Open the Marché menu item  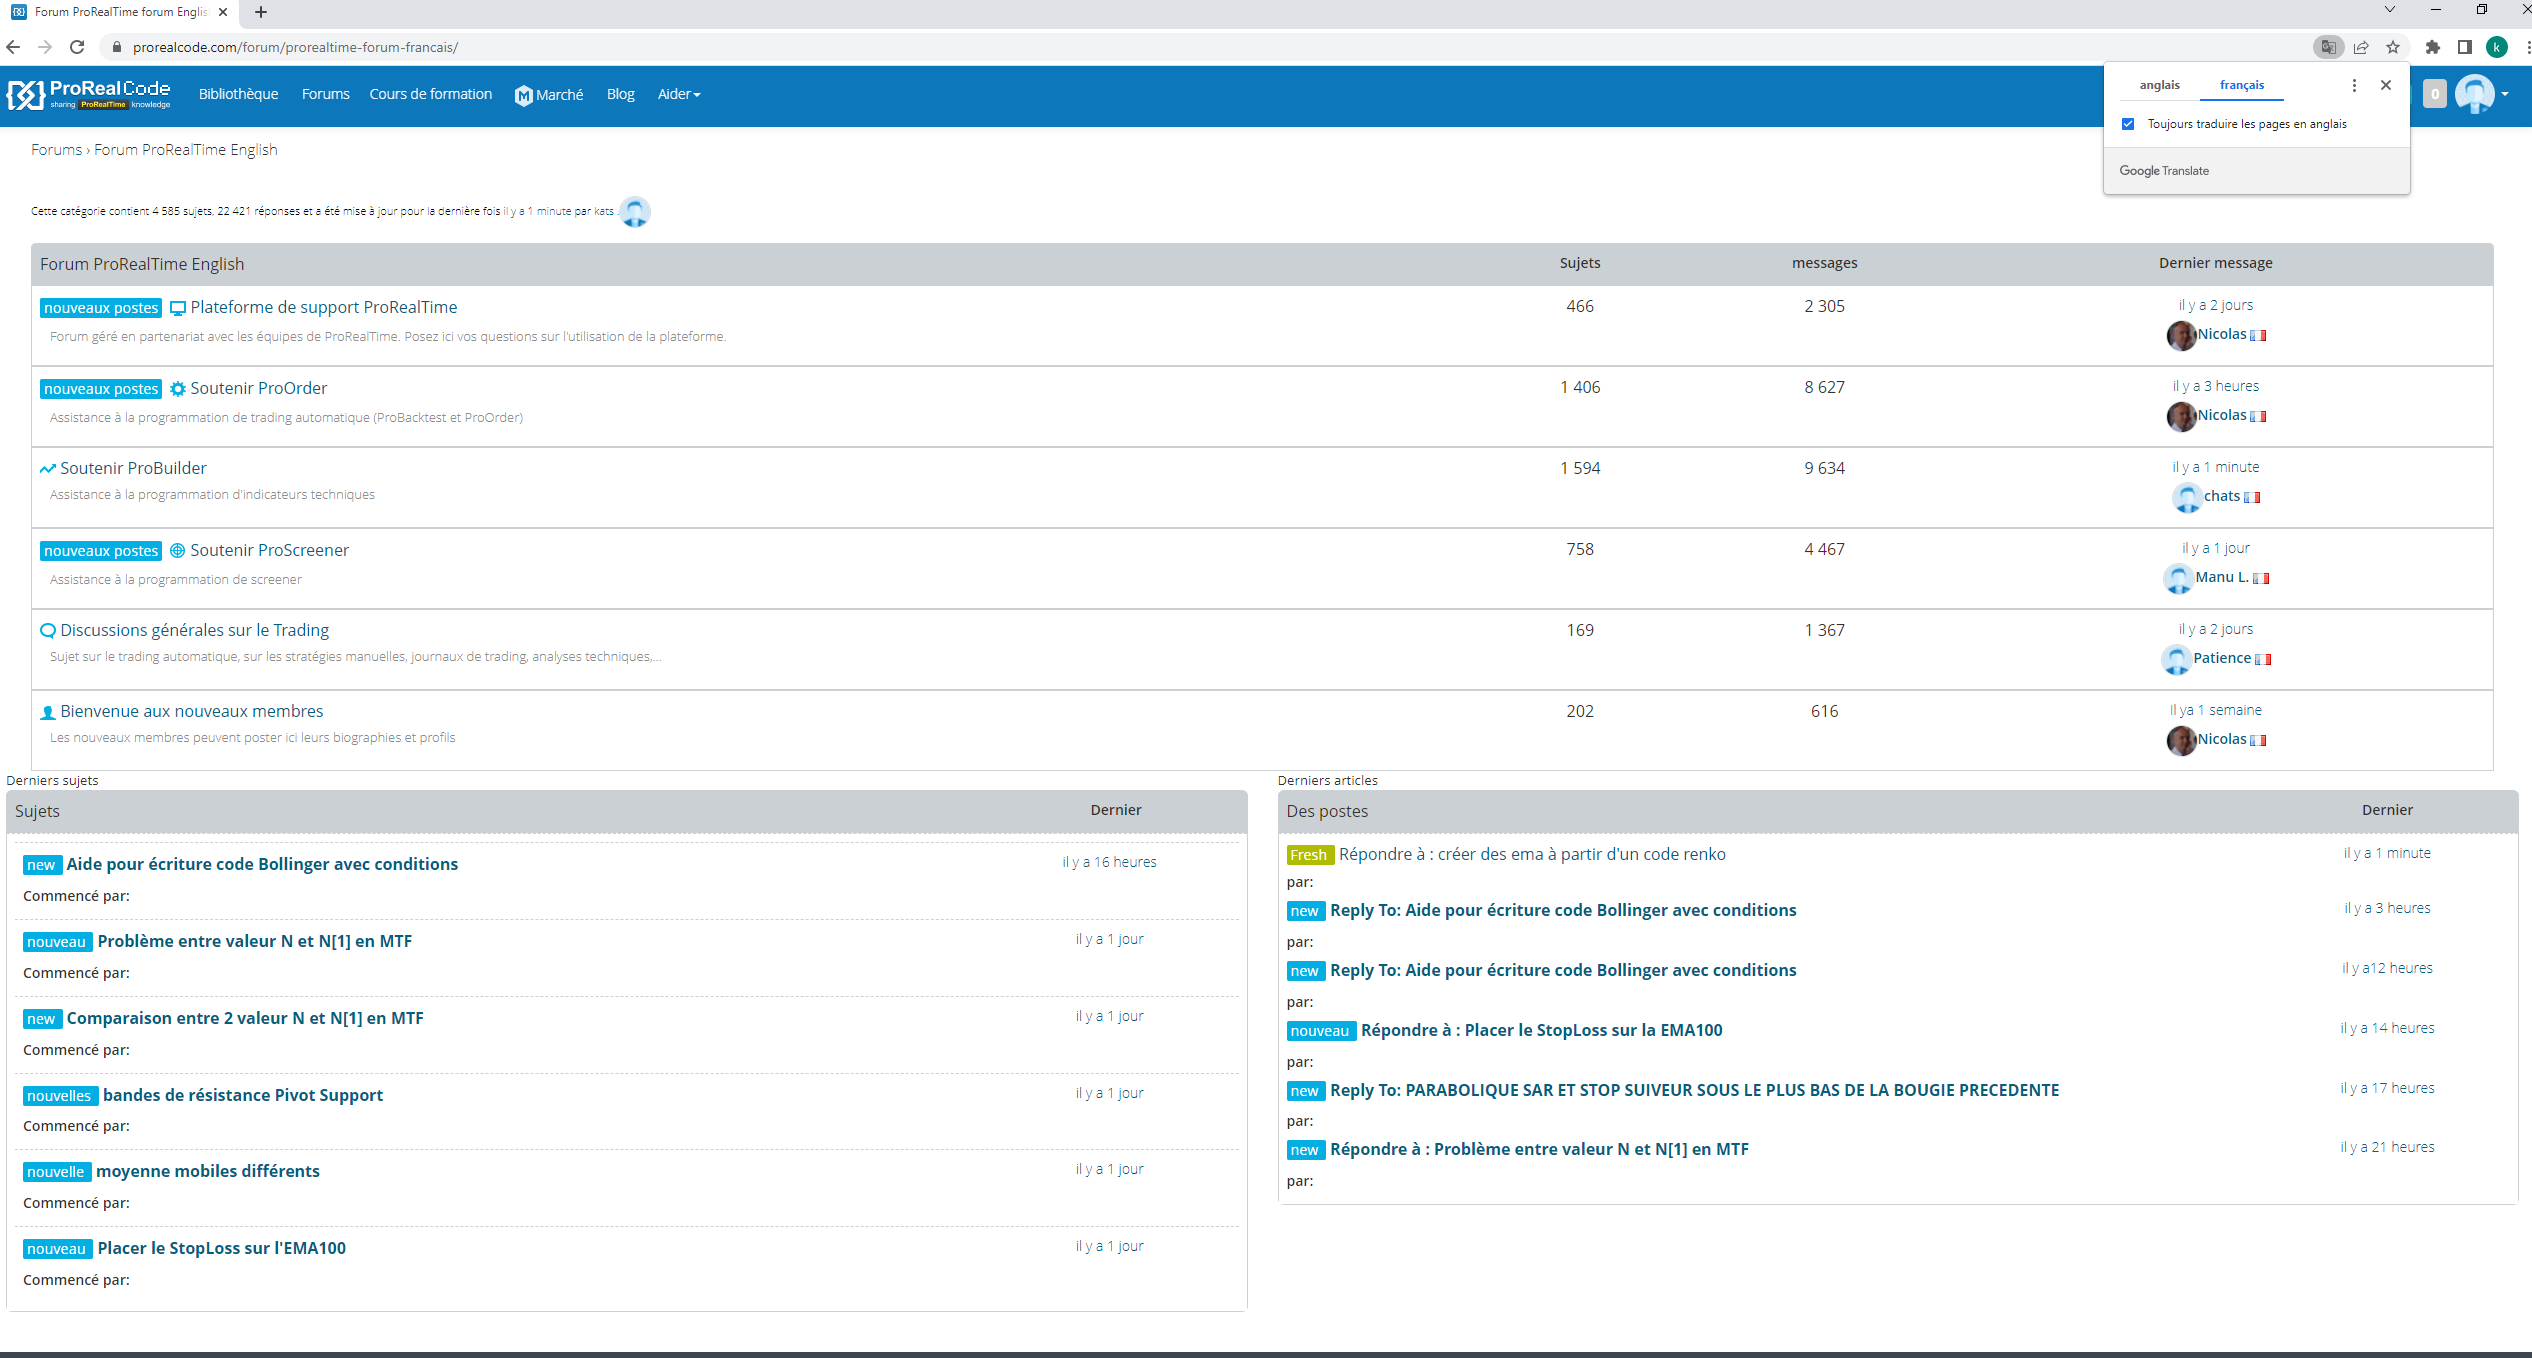[x=549, y=94]
